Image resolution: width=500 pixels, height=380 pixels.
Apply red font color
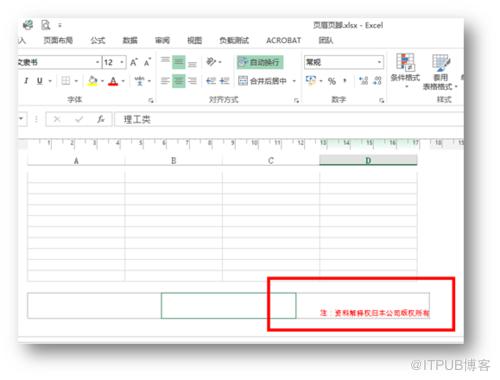pos(113,81)
